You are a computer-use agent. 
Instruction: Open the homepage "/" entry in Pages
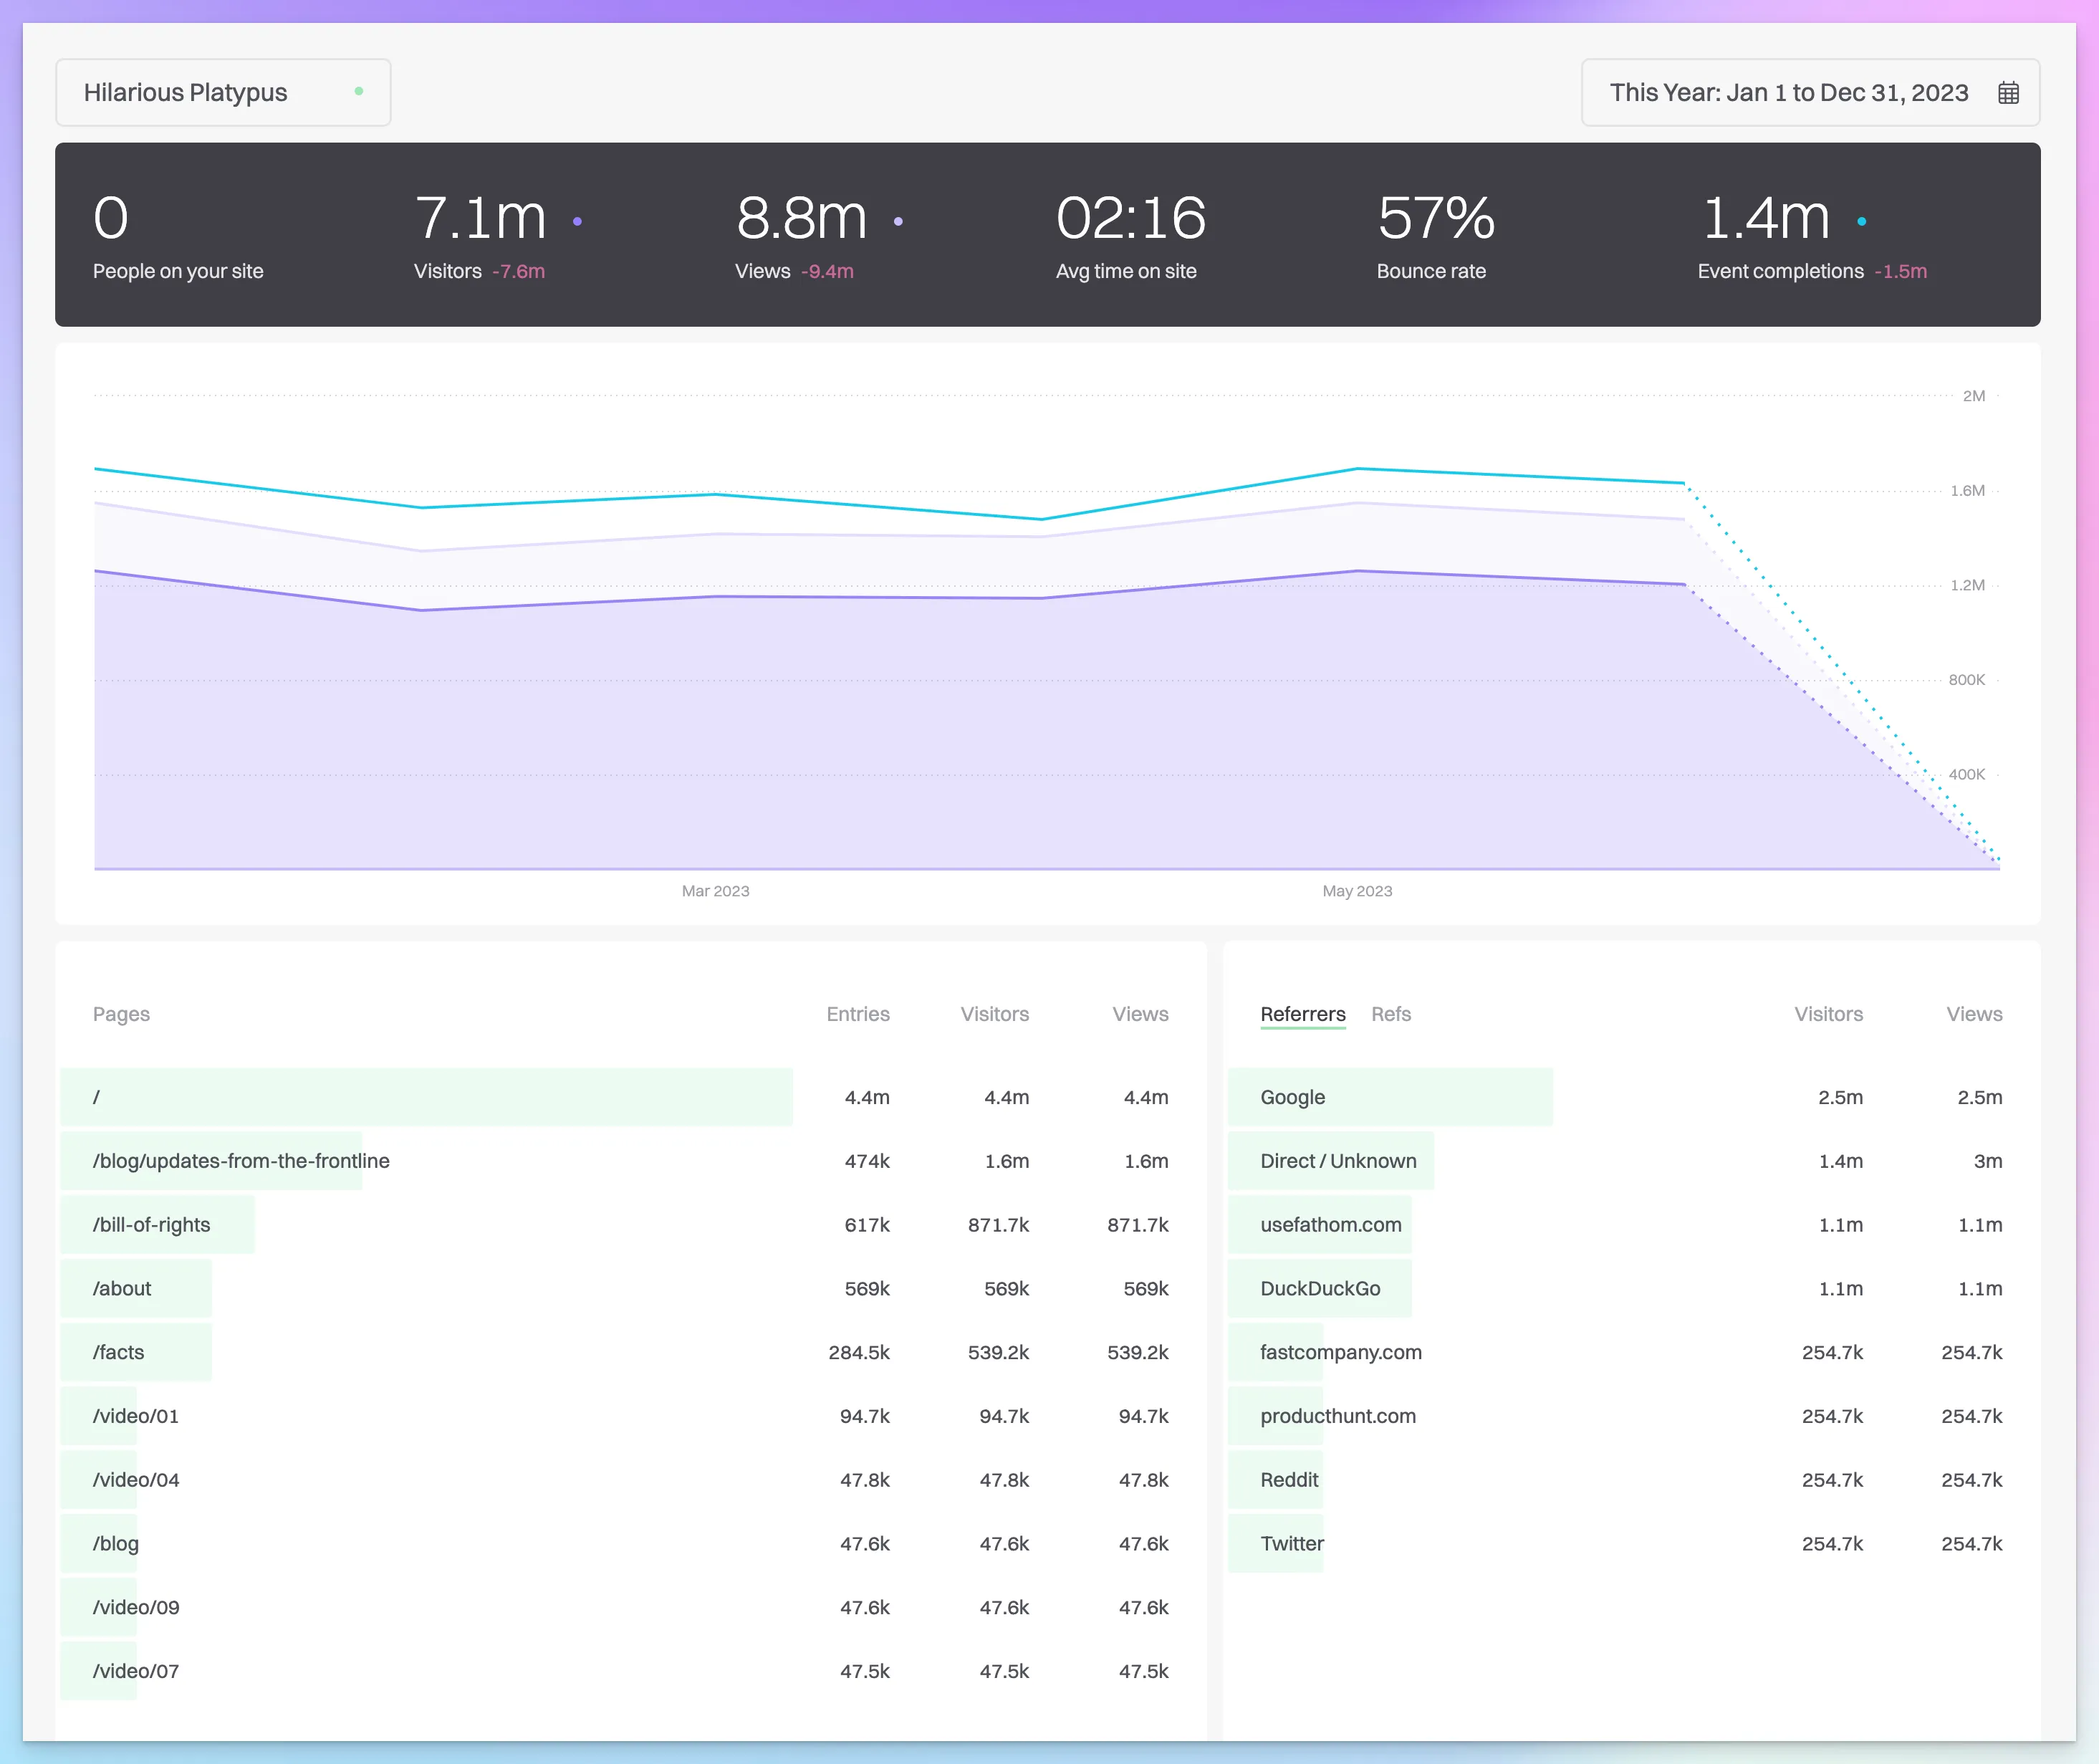(x=96, y=1097)
